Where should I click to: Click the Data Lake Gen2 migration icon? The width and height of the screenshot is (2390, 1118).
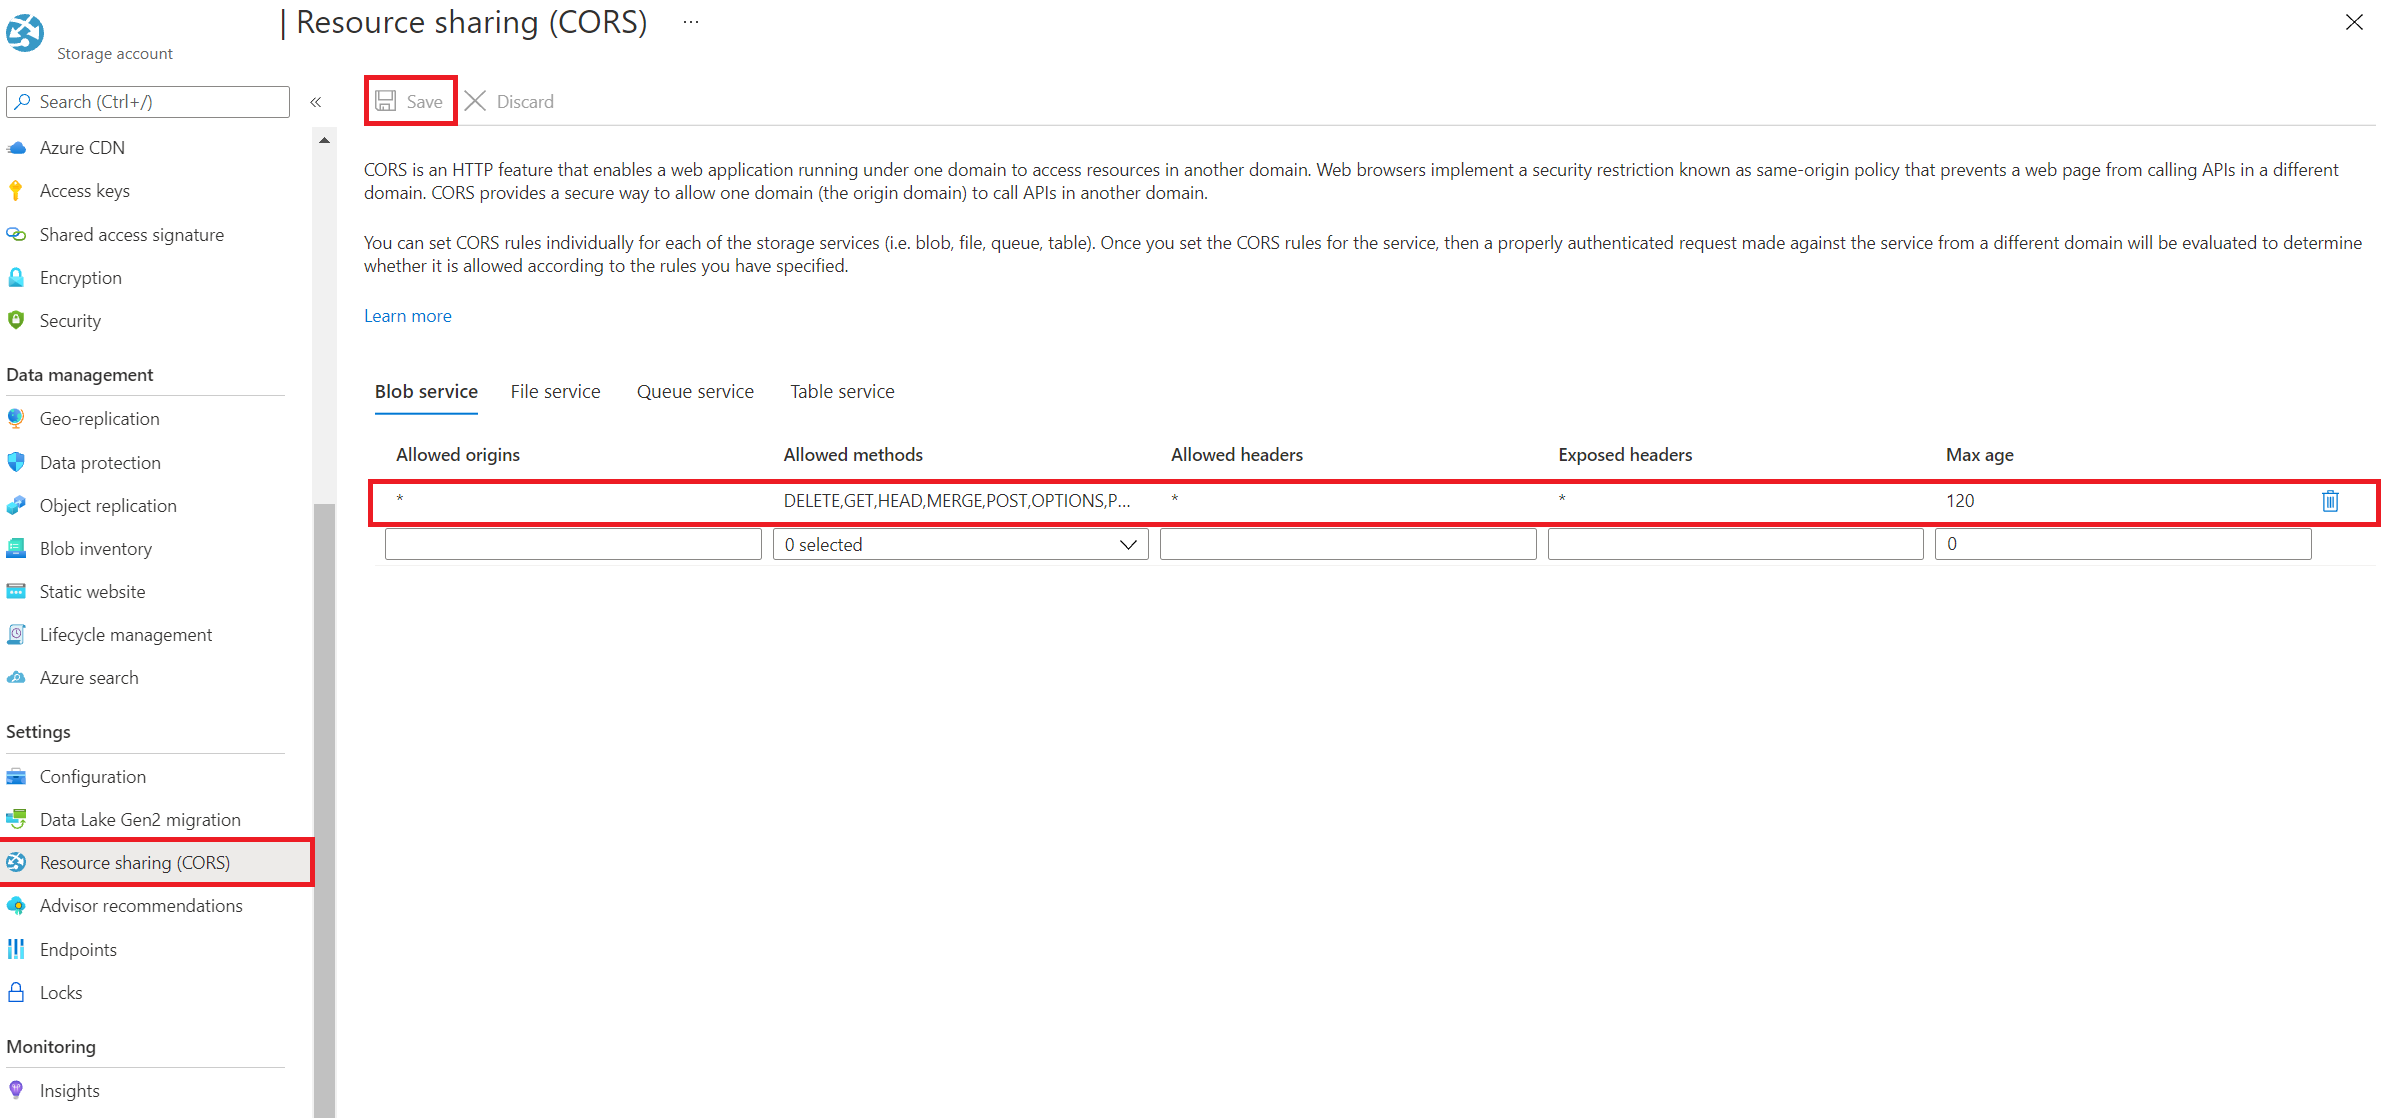(16, 820)
